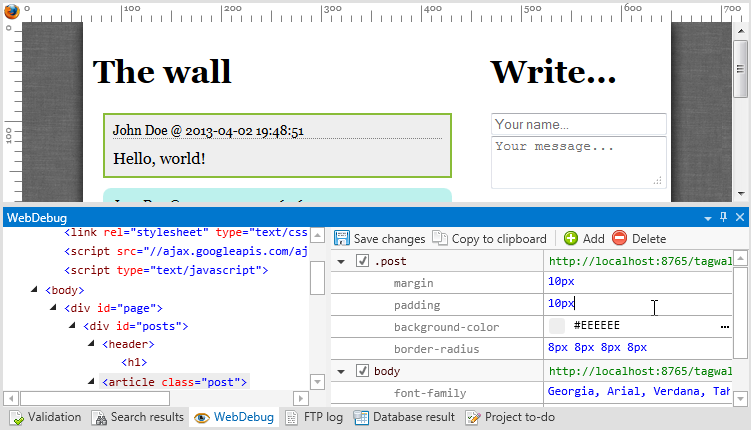Viewport: 751px width, 430px height.
Task: Click the DOM tree scroll right arrow
Action: [x=300, y=398]
